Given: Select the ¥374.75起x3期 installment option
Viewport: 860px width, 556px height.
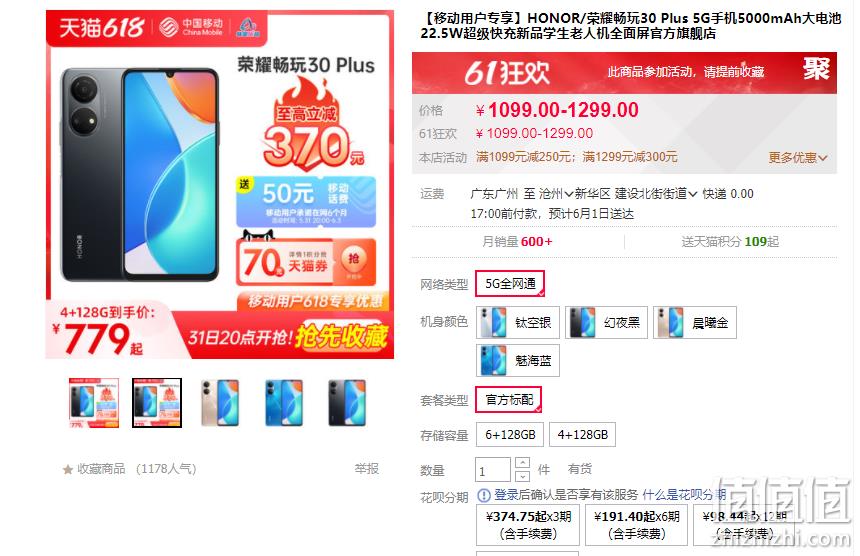Looking at the screenshot, I should [x=529, y=525].
